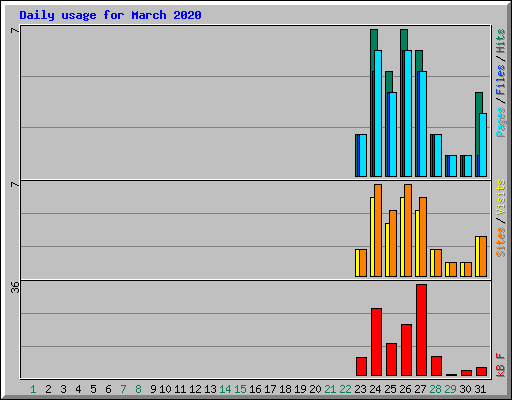The image size is (512, 400).
Task: Click green day "8" on the x-axis
Action: 138,389
